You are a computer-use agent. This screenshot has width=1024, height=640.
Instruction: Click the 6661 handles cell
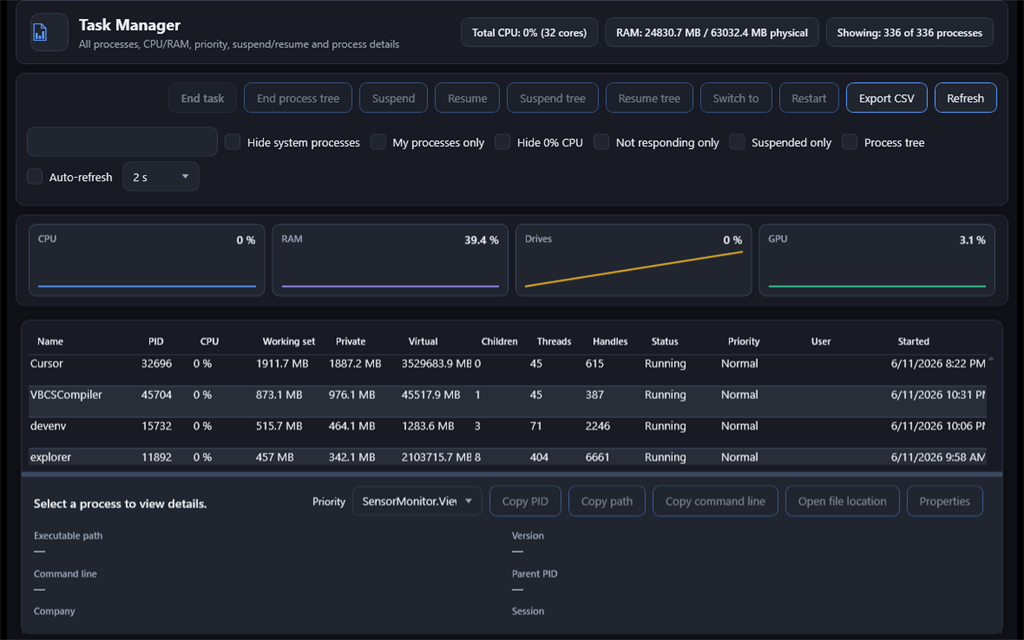598,457
